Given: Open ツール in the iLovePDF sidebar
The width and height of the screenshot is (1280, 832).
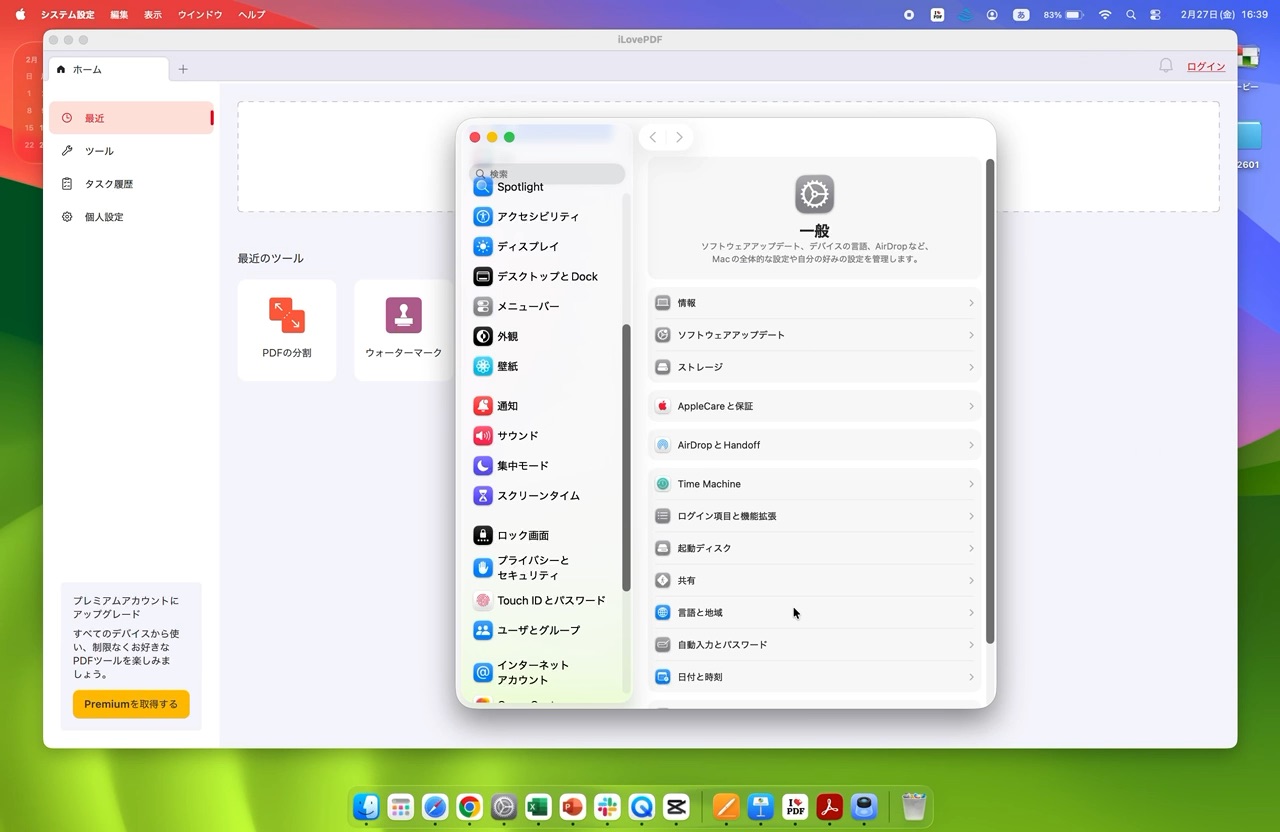Looking at the screenshot, I should [131, 151].
